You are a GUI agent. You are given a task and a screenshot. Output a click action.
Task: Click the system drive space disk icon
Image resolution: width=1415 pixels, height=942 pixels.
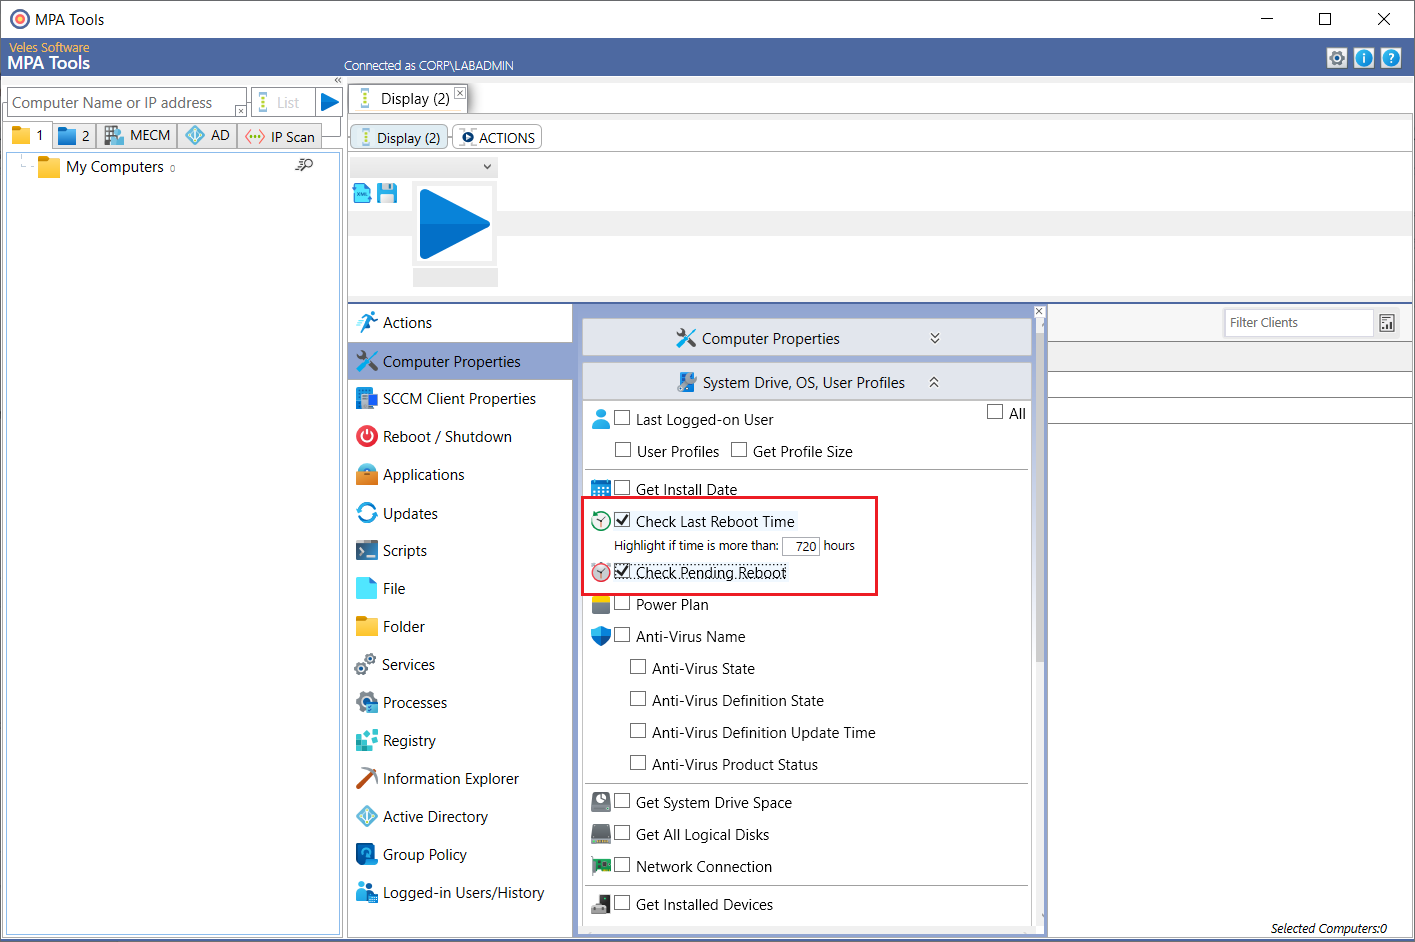(600, 802)
